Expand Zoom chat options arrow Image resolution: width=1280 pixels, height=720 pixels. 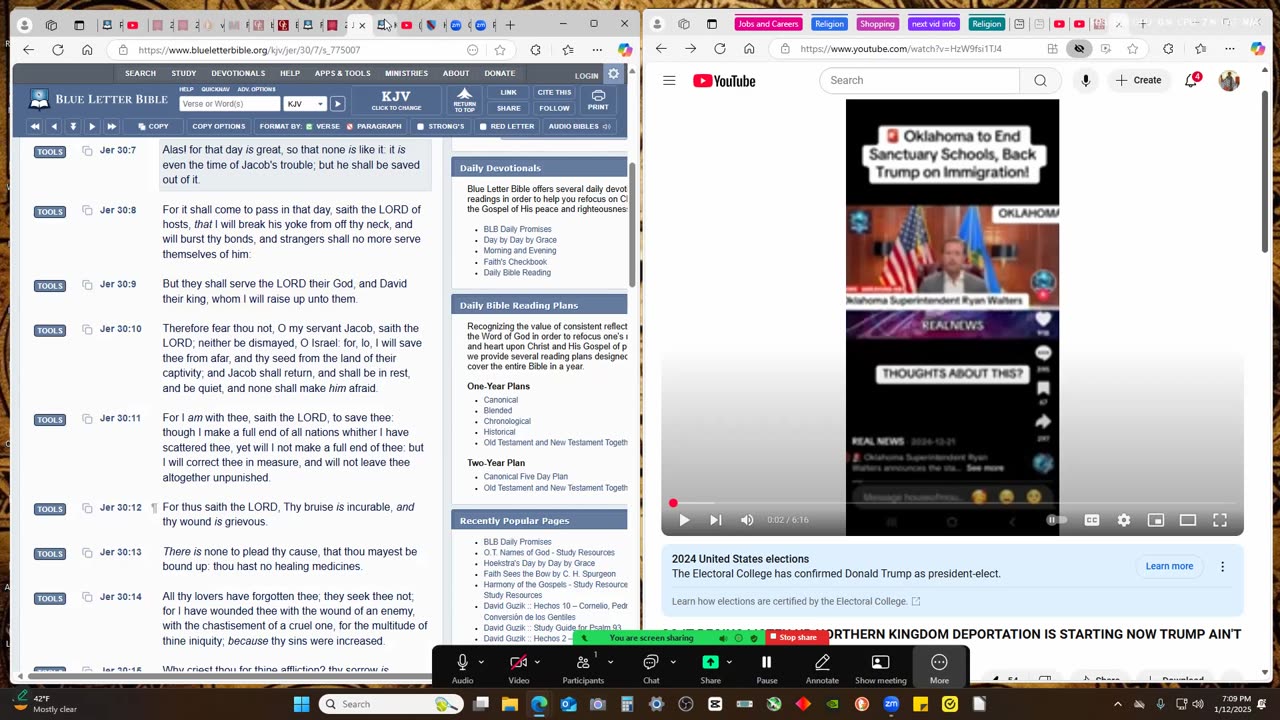coord(673,662)
